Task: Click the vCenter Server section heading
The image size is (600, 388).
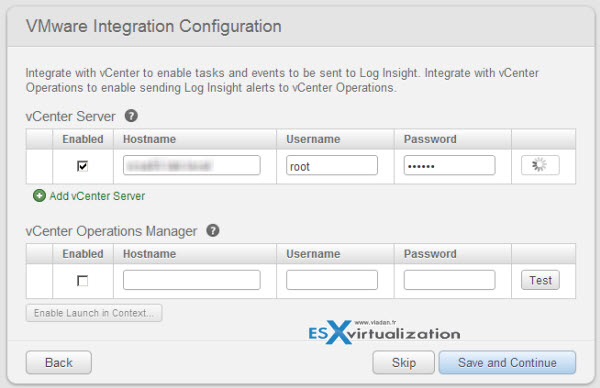Action: pyautogui.click(x=70, y=116)
